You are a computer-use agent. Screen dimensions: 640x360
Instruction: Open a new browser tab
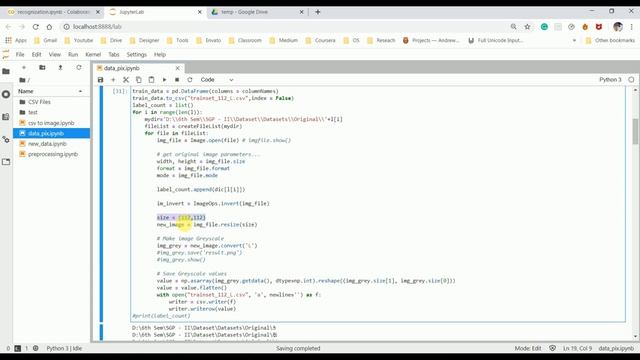[x=318, y=12]
